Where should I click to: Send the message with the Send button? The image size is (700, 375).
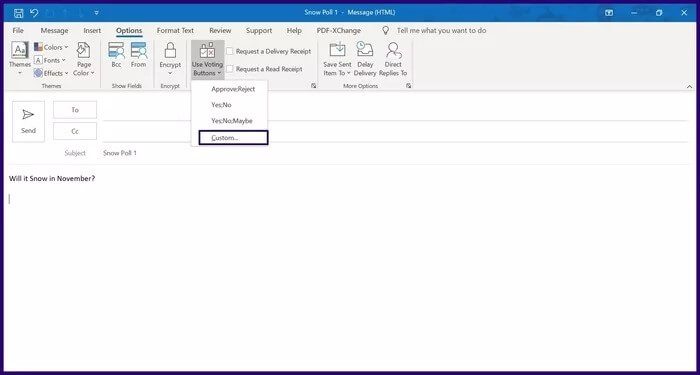coord(28,121)
